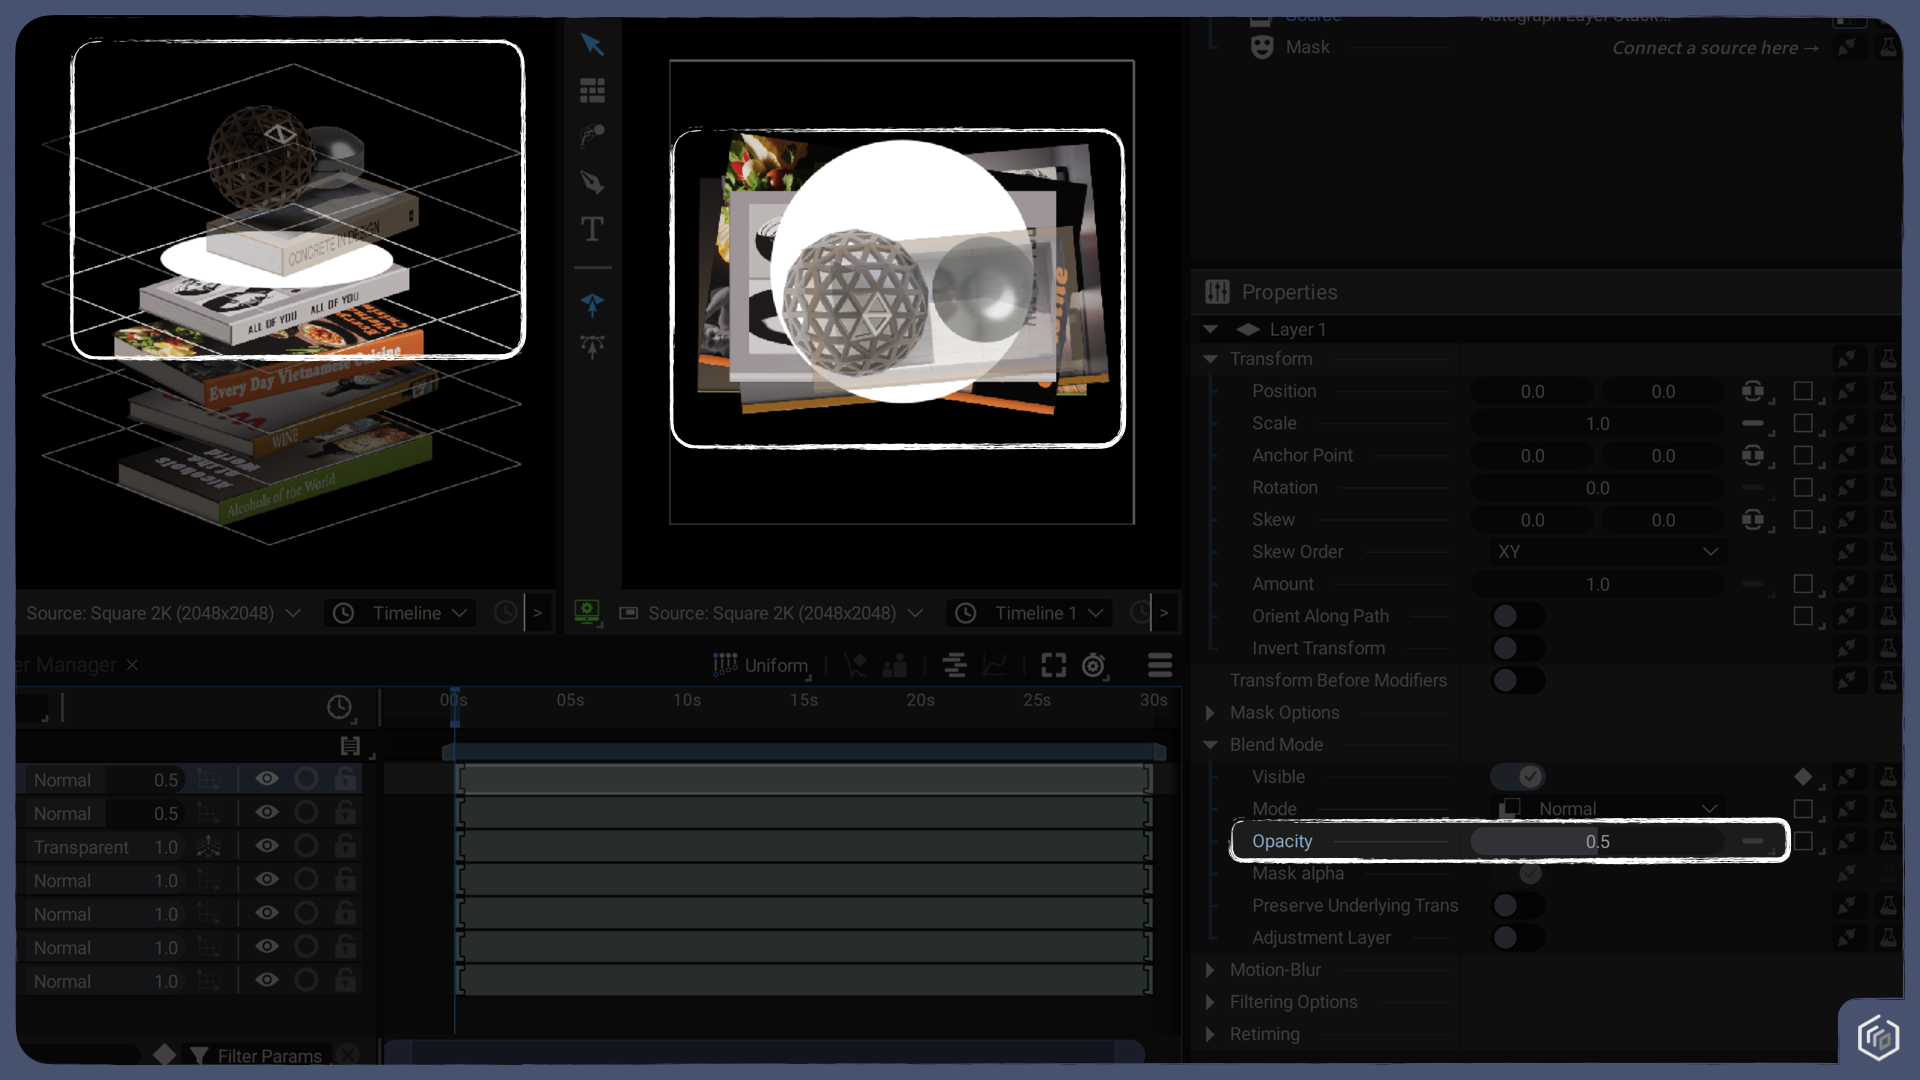Viewport: 1920px width, 1080px height.
Task: Click the Filter Params funnel icon
Action: coord(199,1055)
